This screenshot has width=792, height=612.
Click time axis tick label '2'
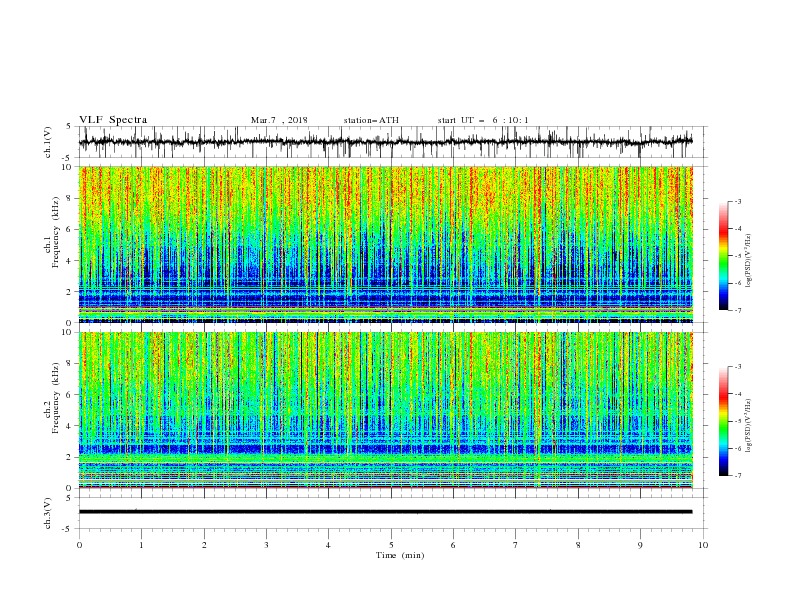pyautogui.click(x=204, y=545)
